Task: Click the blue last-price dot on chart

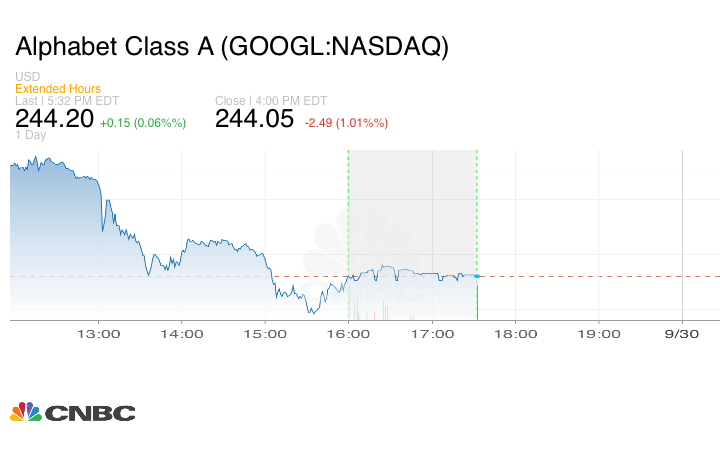Action: pyautogui.click(x=477, y=275)
